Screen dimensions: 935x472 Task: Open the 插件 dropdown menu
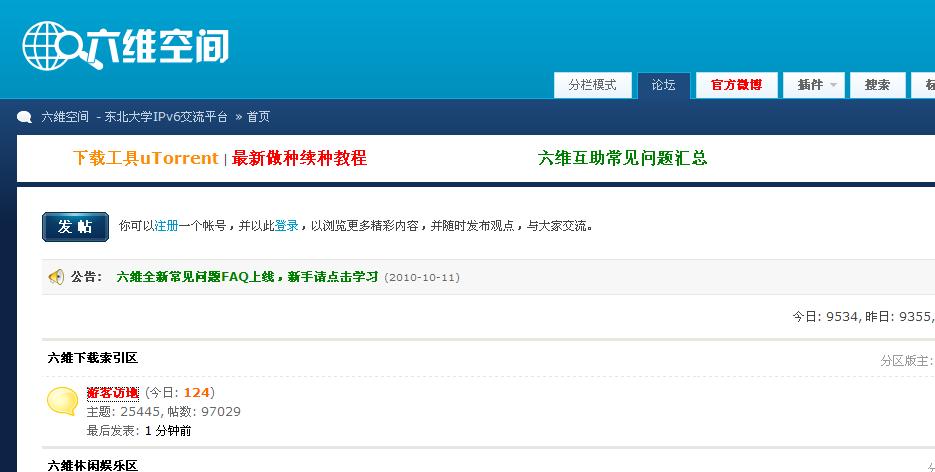click(813, 85)
